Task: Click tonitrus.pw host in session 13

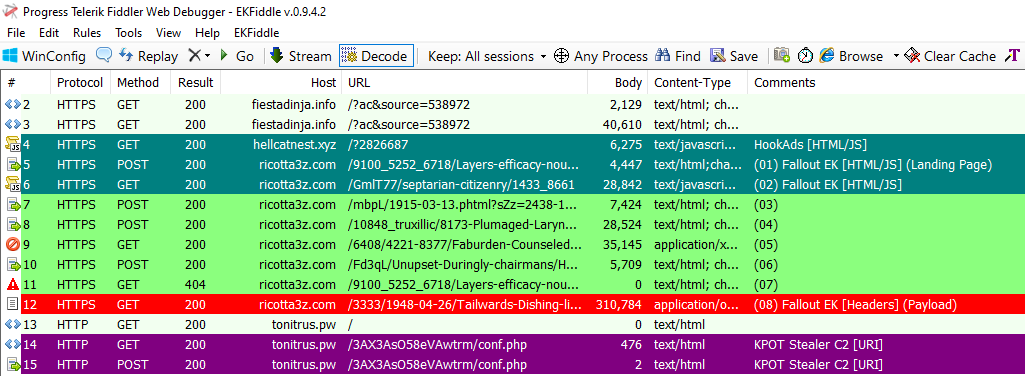Action: (305, 325)
